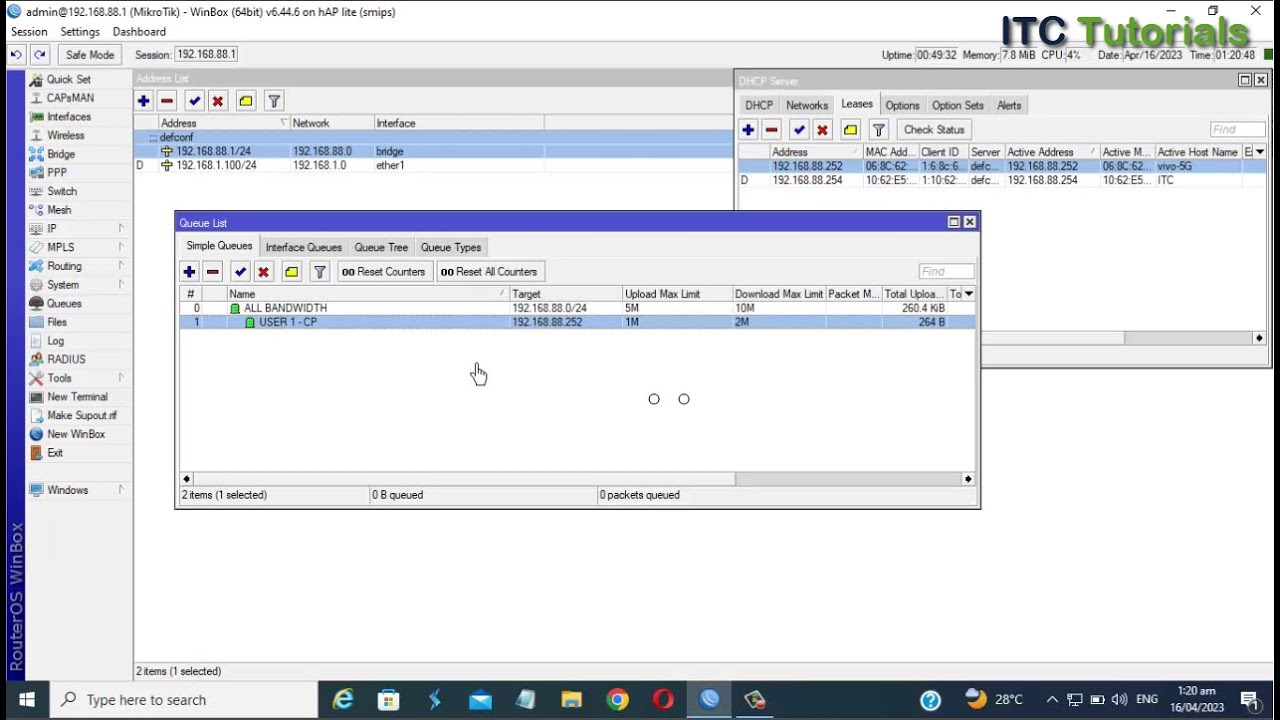Switch to Queue Tree tab
Screen dimensions: 1280x720
pyautogui.click(x=381, y=247)
